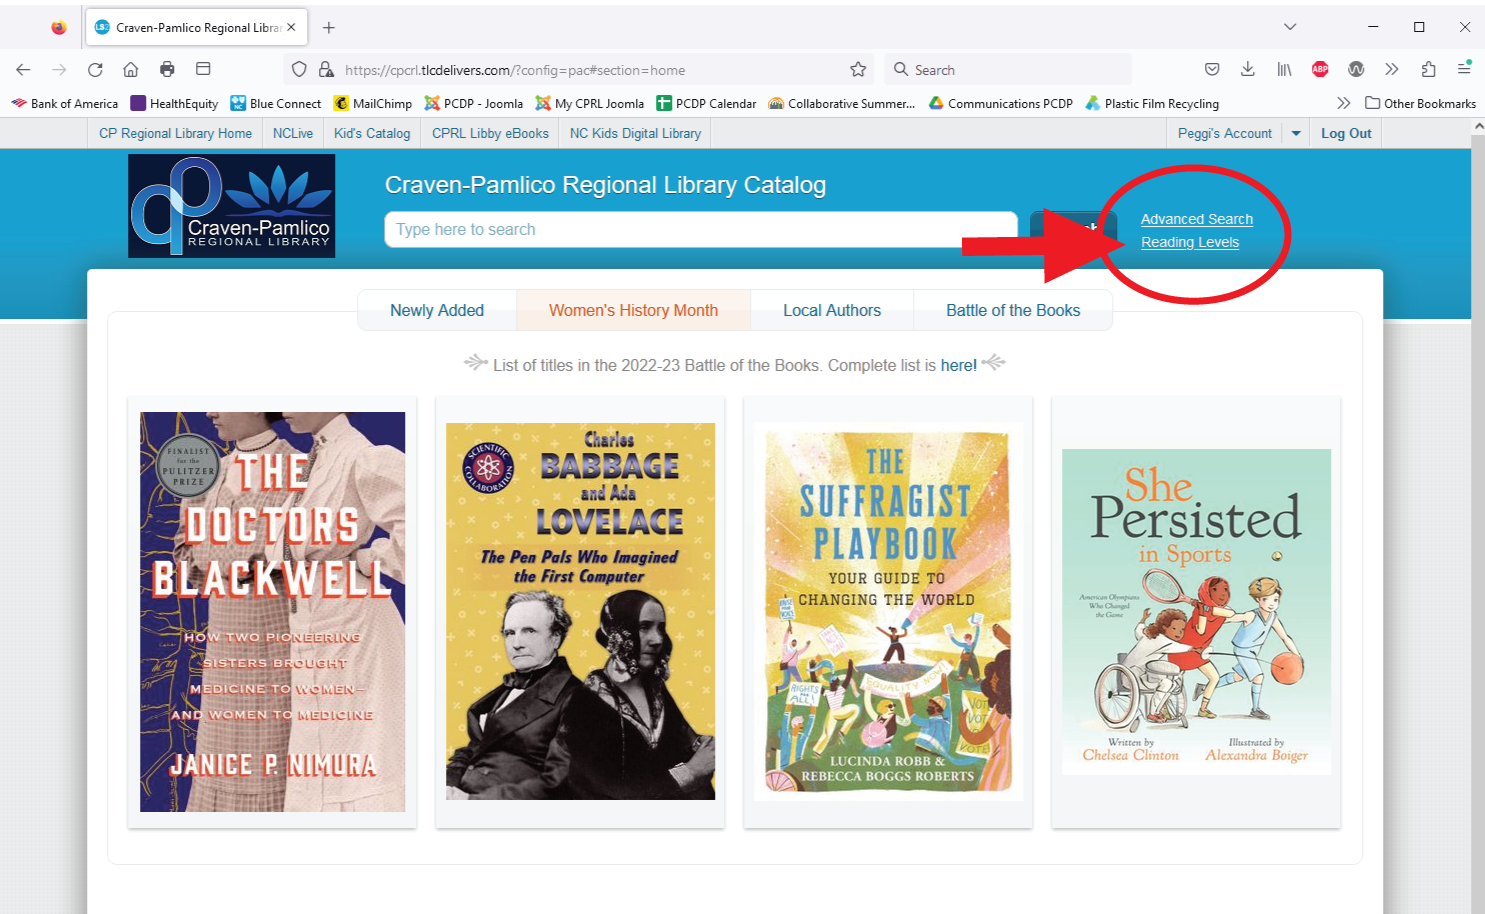Open the Firefox hamburger application menu
Image resolution: width=1485 pixels, height=914 pixels.
1464,69
